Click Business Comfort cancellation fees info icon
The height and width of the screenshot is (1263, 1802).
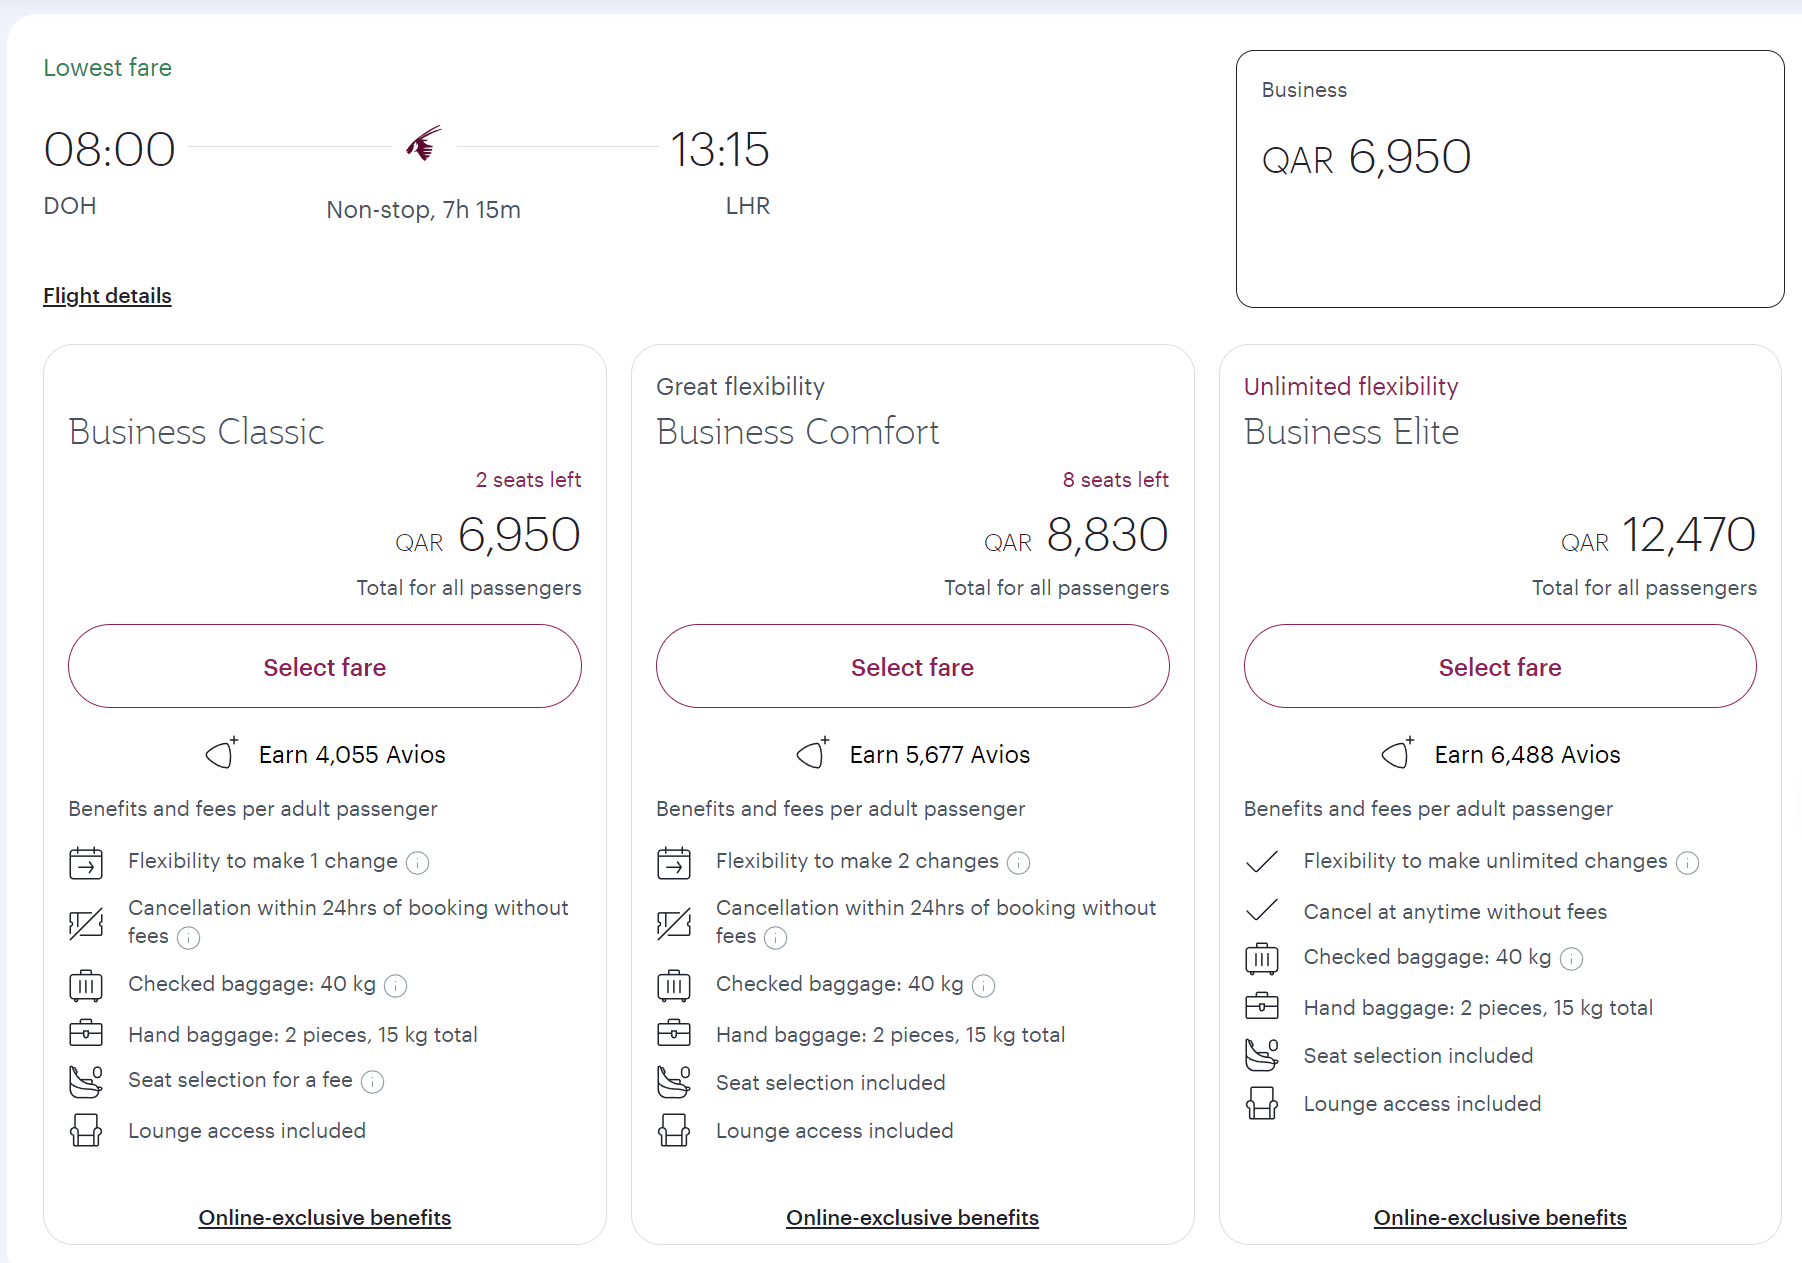pos(775,938)
